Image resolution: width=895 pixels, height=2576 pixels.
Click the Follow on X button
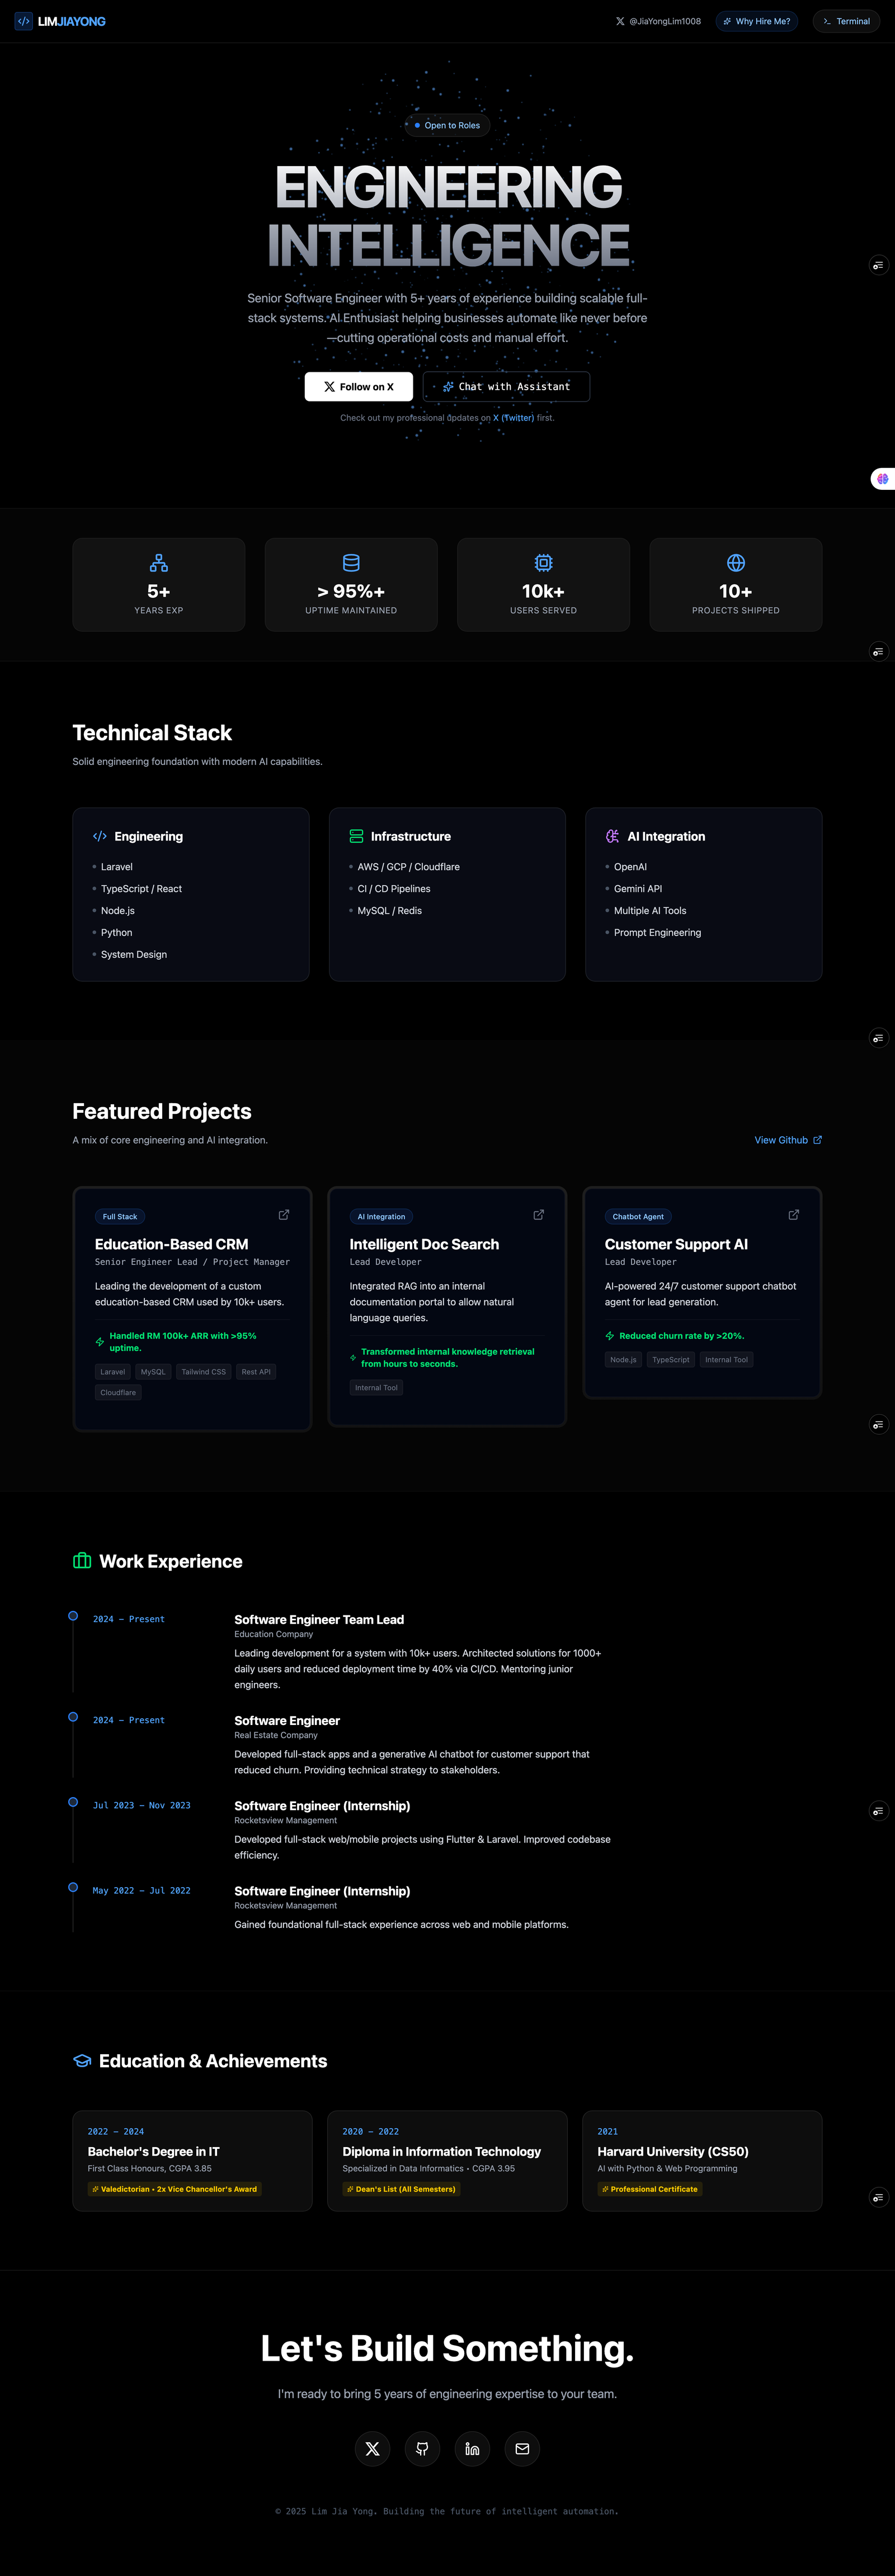tap(358, 386)
